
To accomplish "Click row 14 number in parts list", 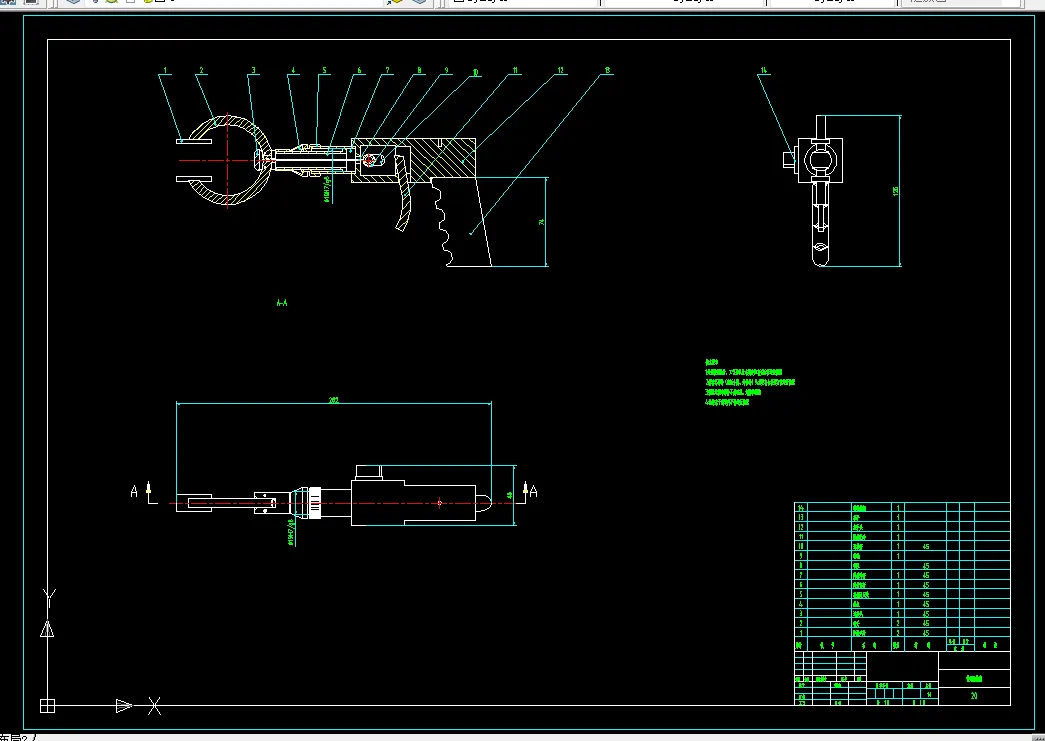I will (800, 508).
